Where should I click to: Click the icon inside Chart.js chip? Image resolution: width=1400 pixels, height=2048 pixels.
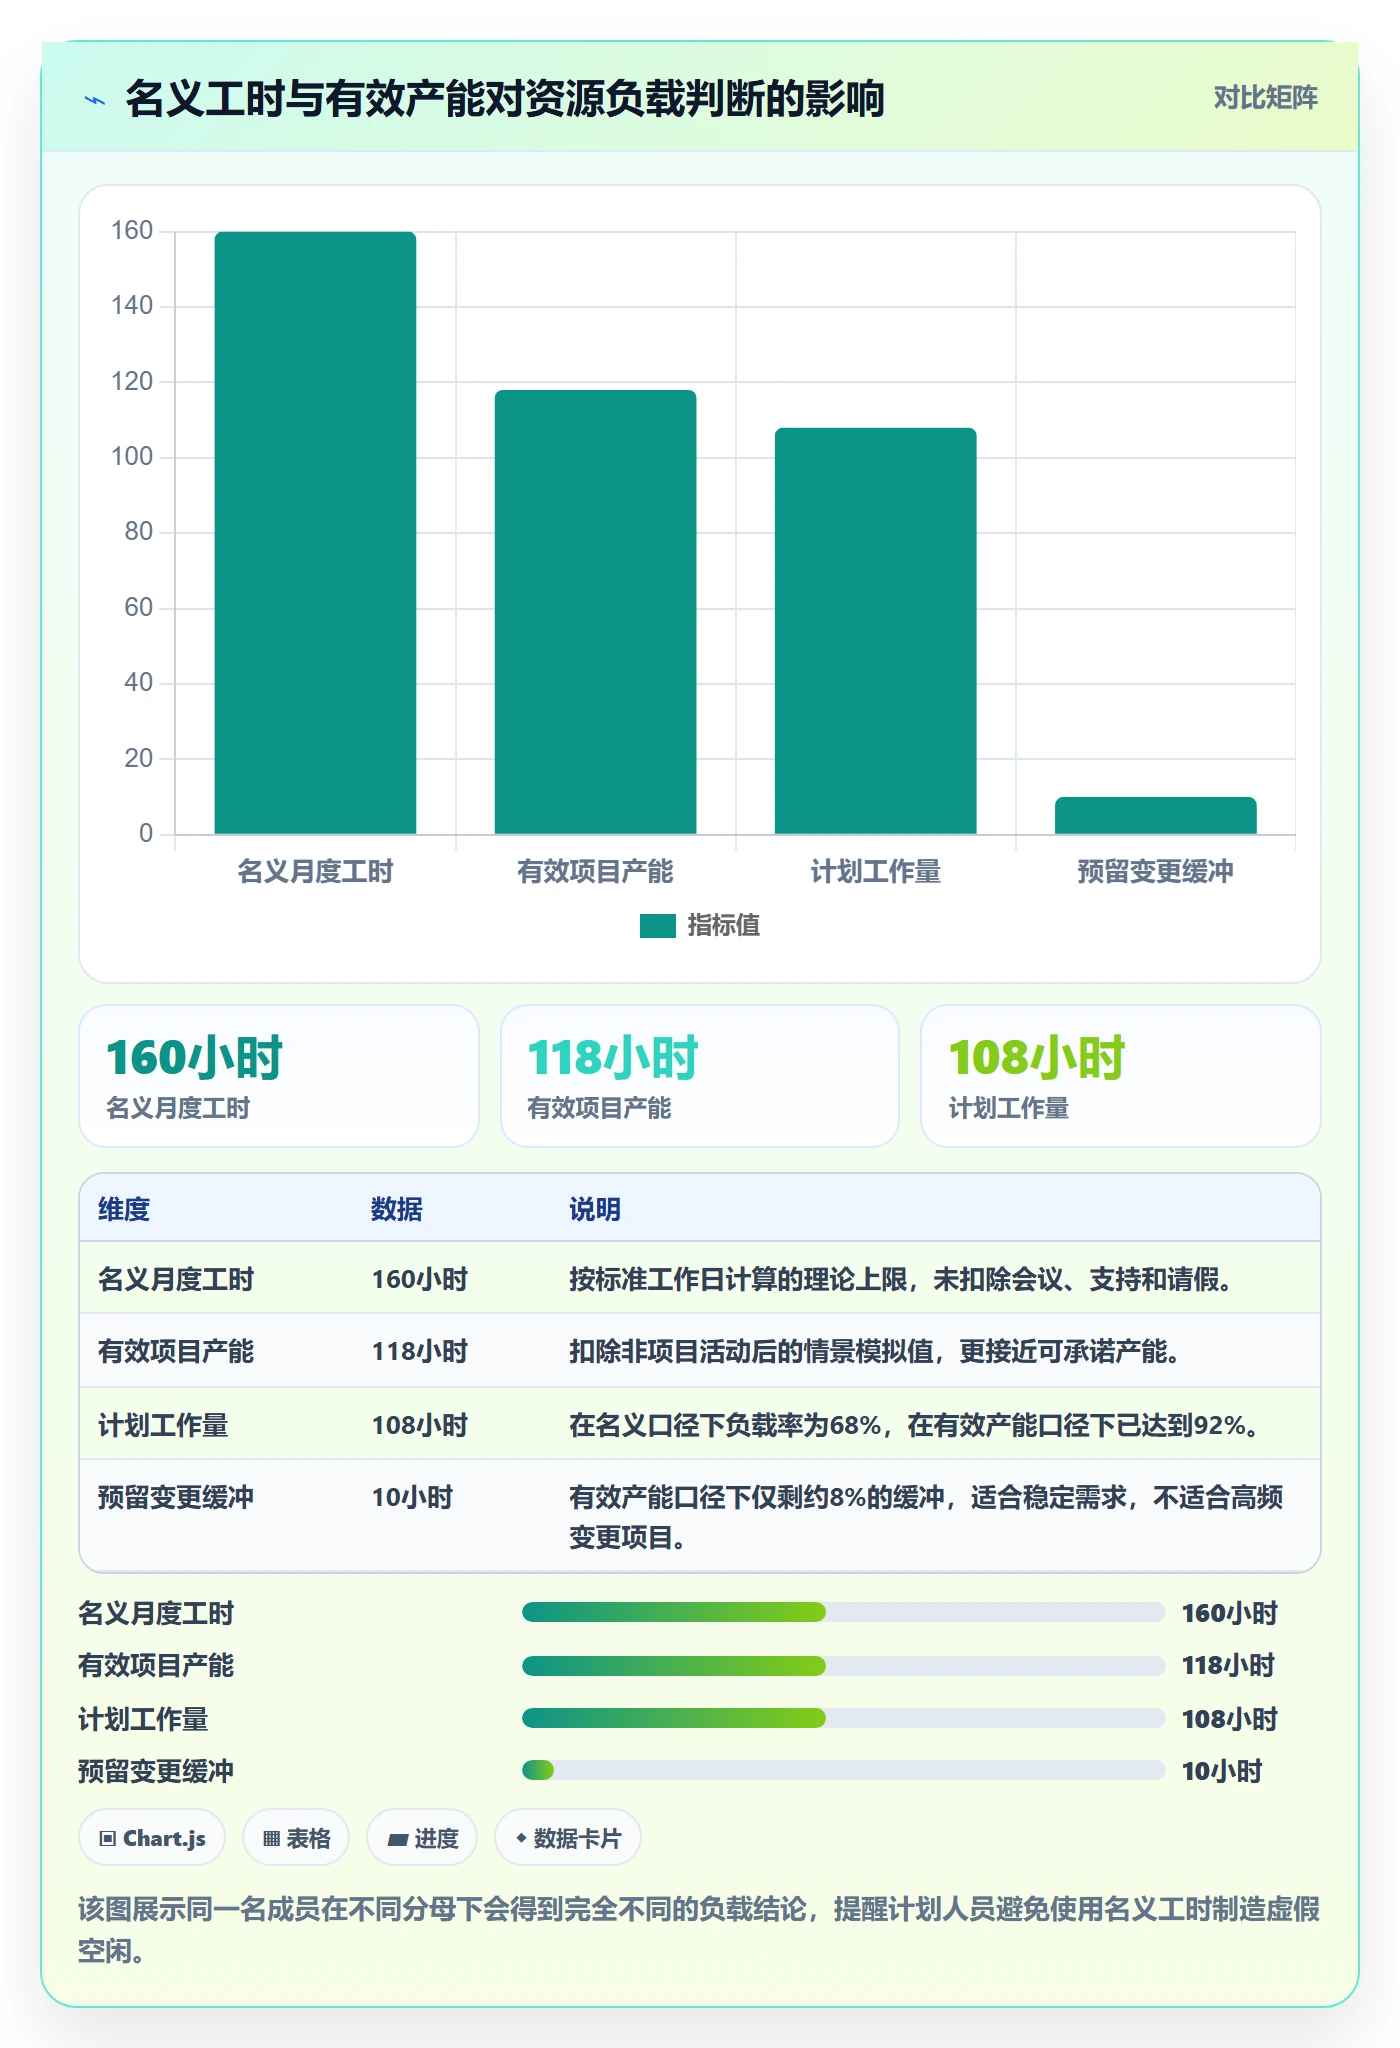(x=108, y=1838)
